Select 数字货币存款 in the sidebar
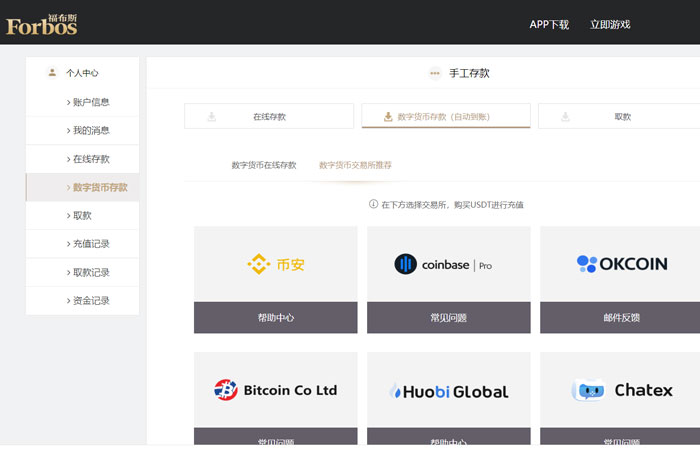 83,187
